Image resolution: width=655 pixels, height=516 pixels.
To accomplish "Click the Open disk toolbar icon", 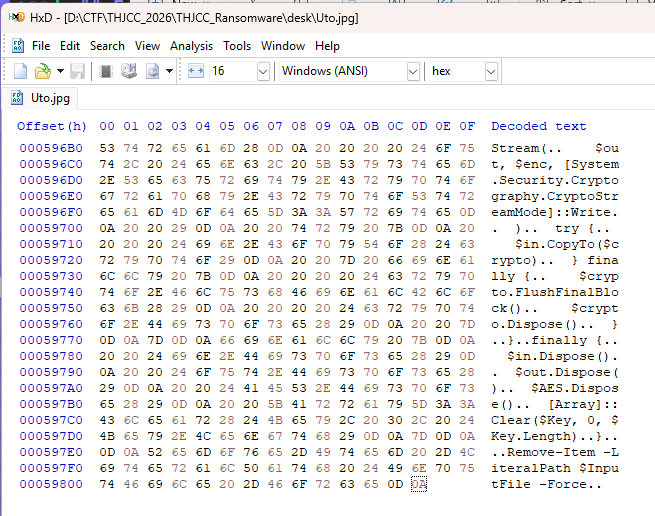I will click(x=129, y=71).
